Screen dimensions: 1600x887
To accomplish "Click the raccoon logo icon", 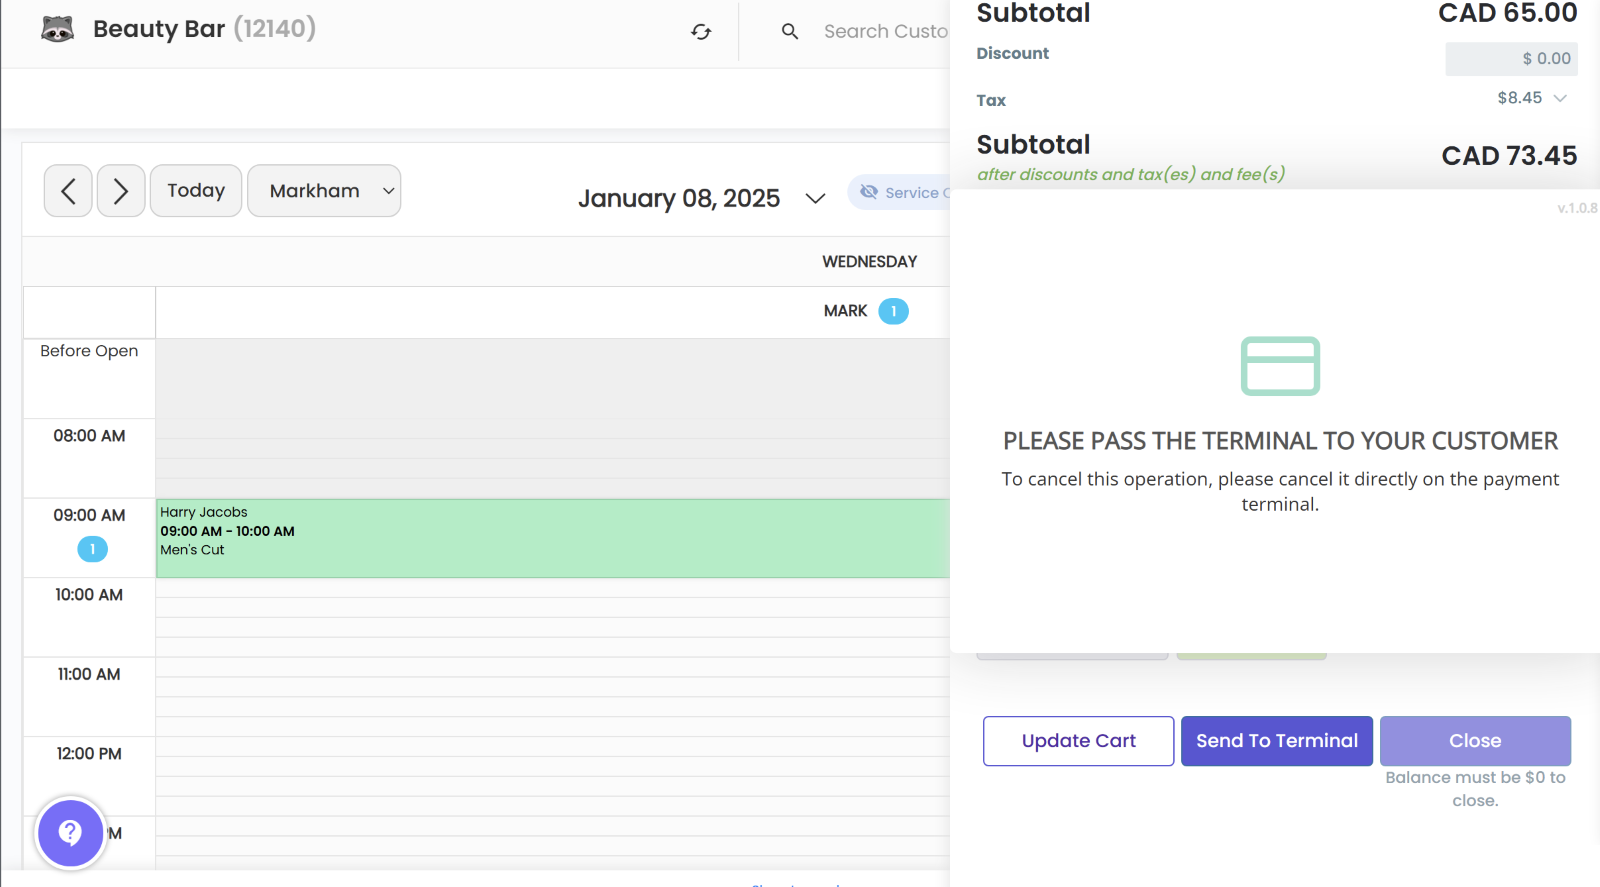I will tap(58, 29).
